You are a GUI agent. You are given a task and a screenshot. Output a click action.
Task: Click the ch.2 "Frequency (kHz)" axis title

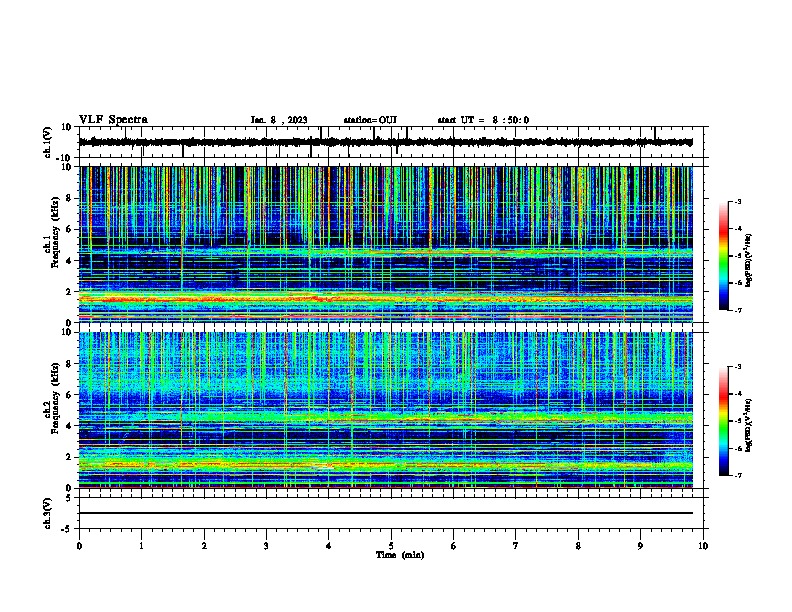point(55,398)
